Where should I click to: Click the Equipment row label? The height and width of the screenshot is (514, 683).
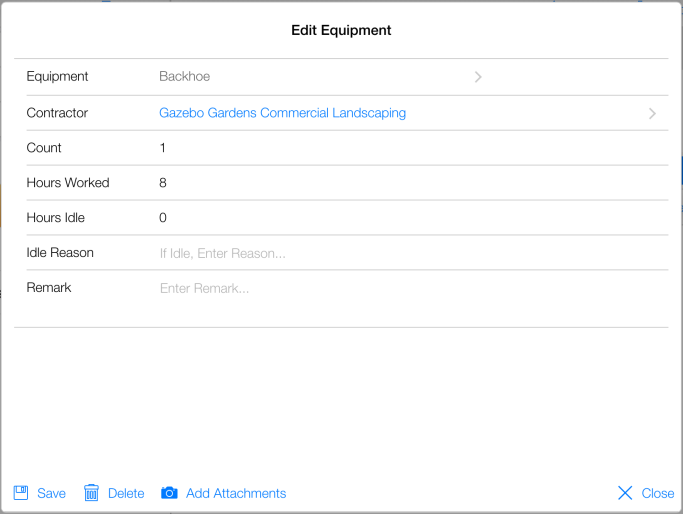click(x=57, y=76)
